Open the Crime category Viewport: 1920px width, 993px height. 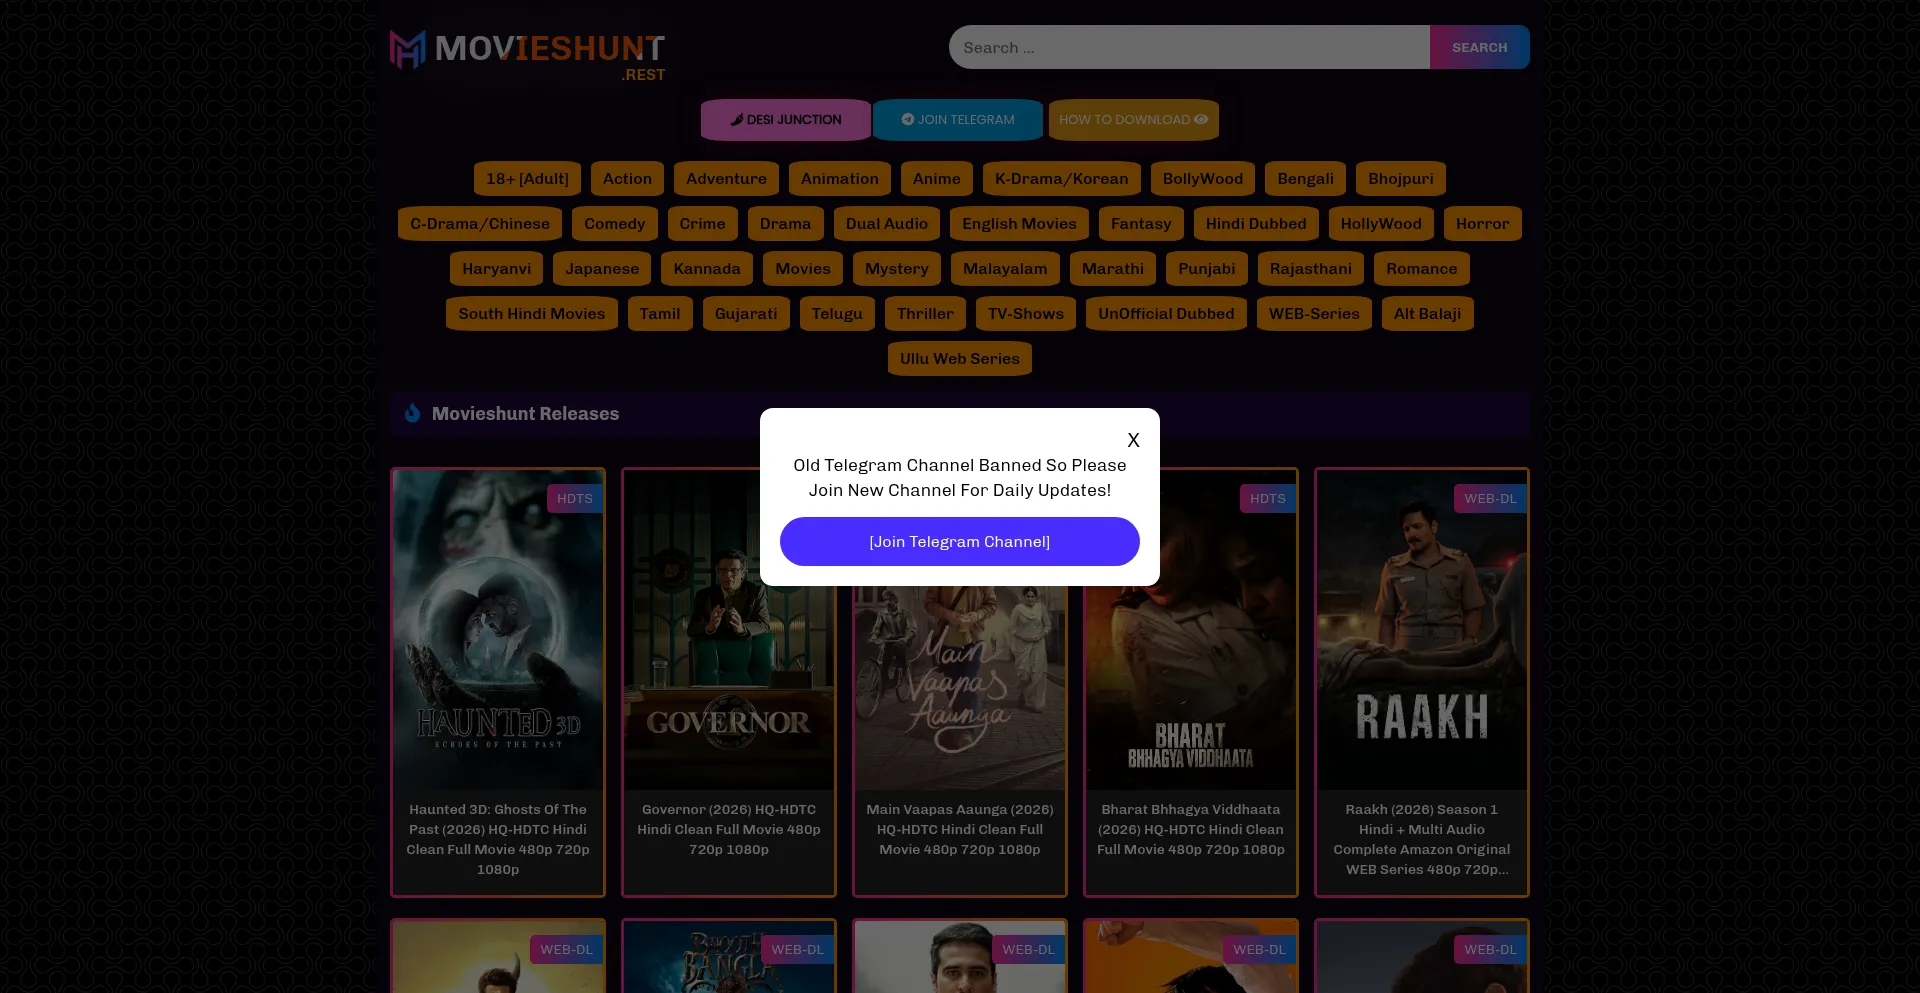[703, 224]
